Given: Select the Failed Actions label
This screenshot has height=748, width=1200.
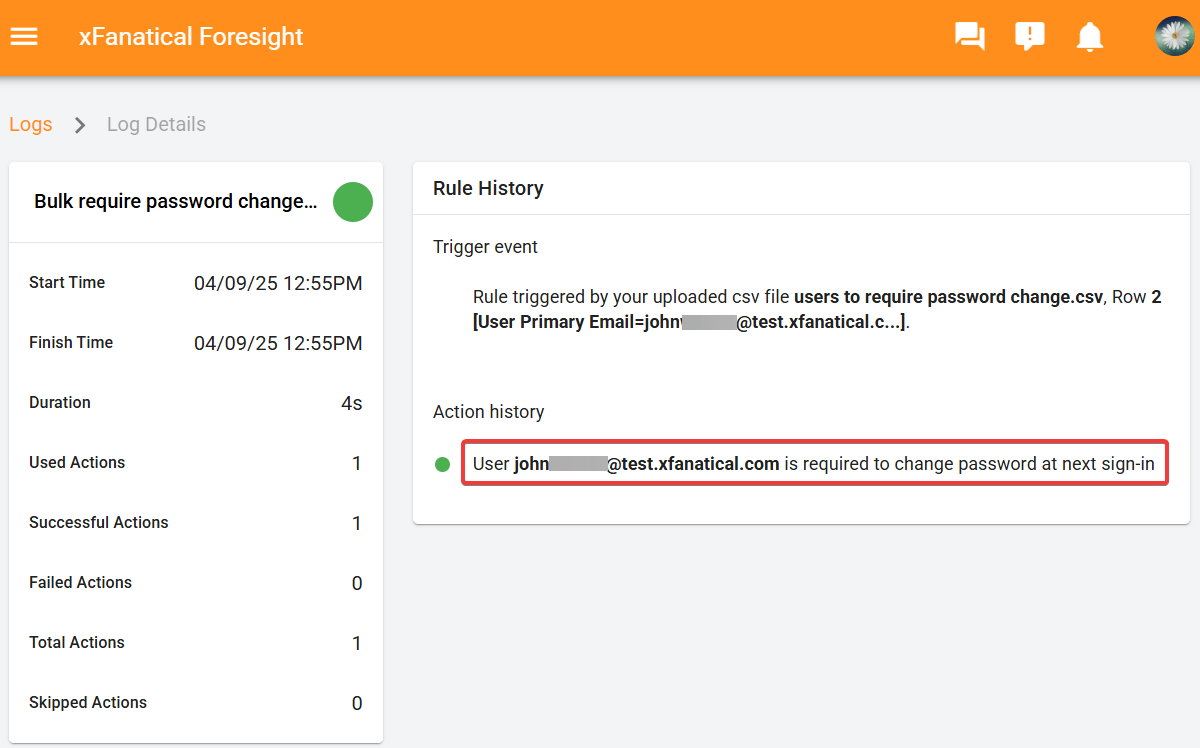Looking at the screenshot, I should click(80, 583).
